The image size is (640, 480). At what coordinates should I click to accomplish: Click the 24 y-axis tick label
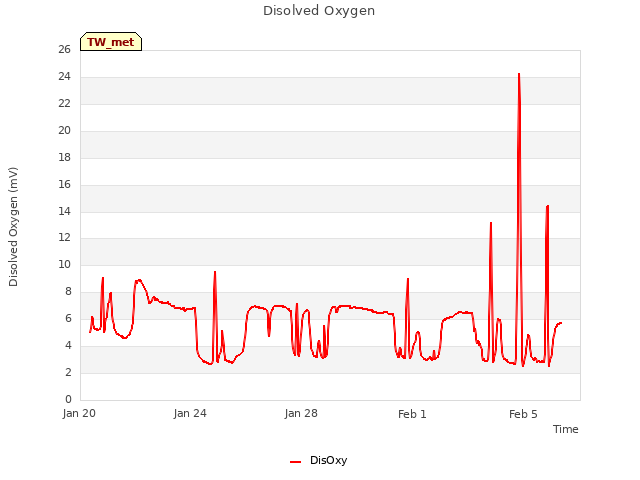[x=64, y=76]
